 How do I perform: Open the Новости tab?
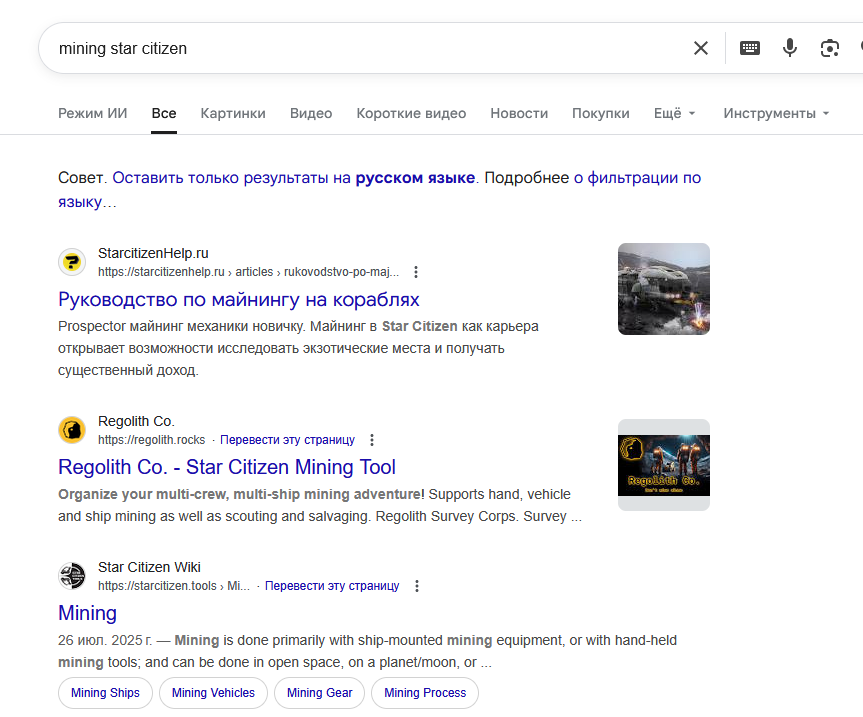point(519,113)
